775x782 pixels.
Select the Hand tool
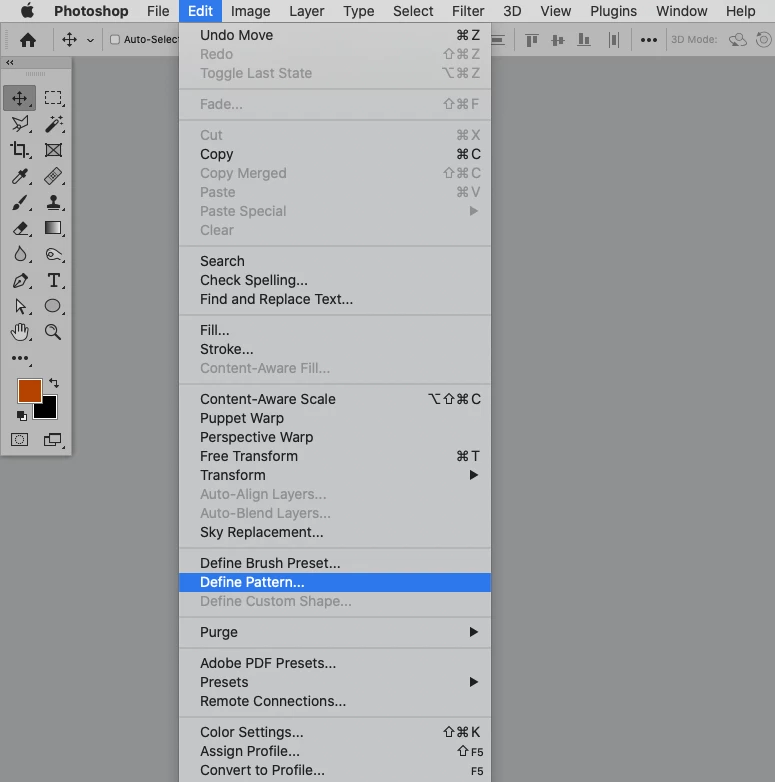20,332
